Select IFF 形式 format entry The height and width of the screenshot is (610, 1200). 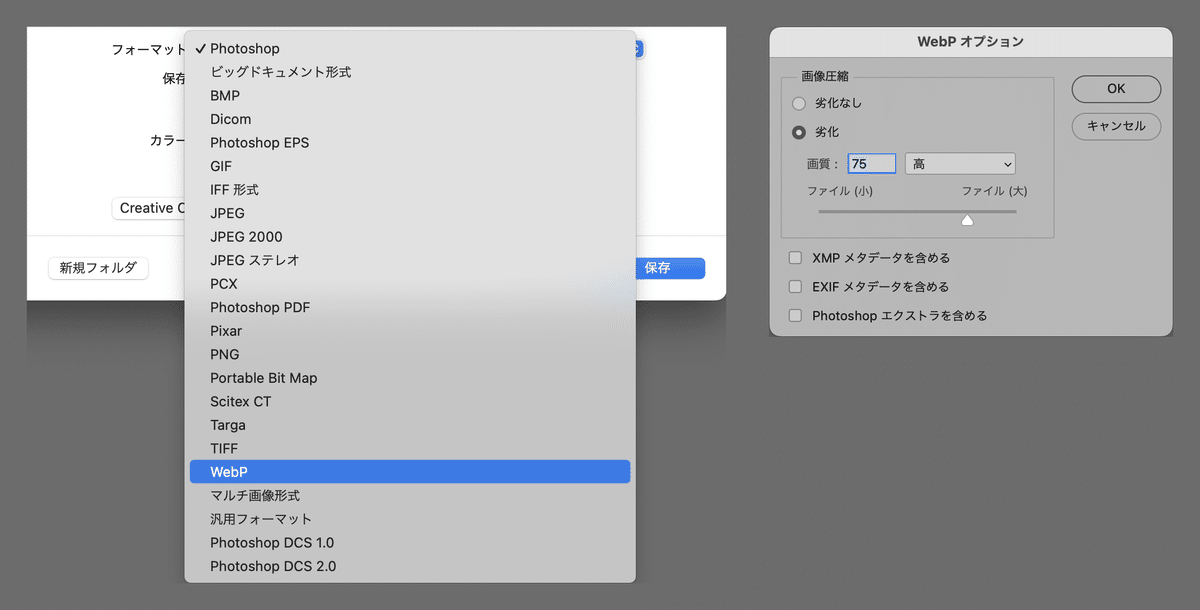[x=410, y=189]
